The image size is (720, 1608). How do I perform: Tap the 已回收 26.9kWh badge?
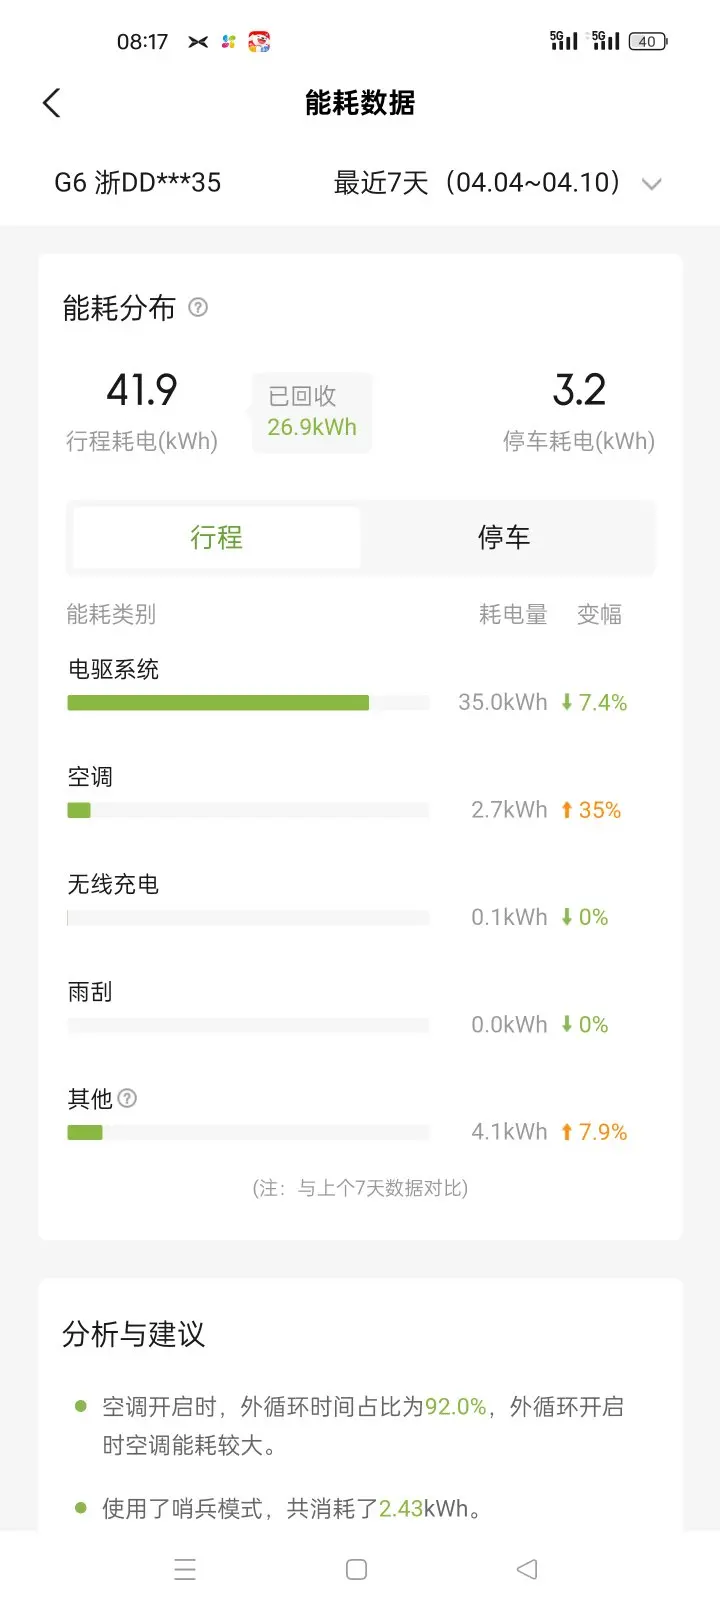[312, 412]
